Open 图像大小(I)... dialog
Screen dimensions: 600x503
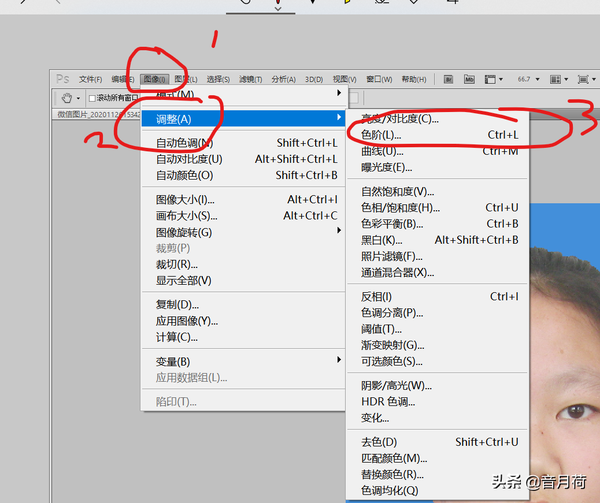coord(244,199)
